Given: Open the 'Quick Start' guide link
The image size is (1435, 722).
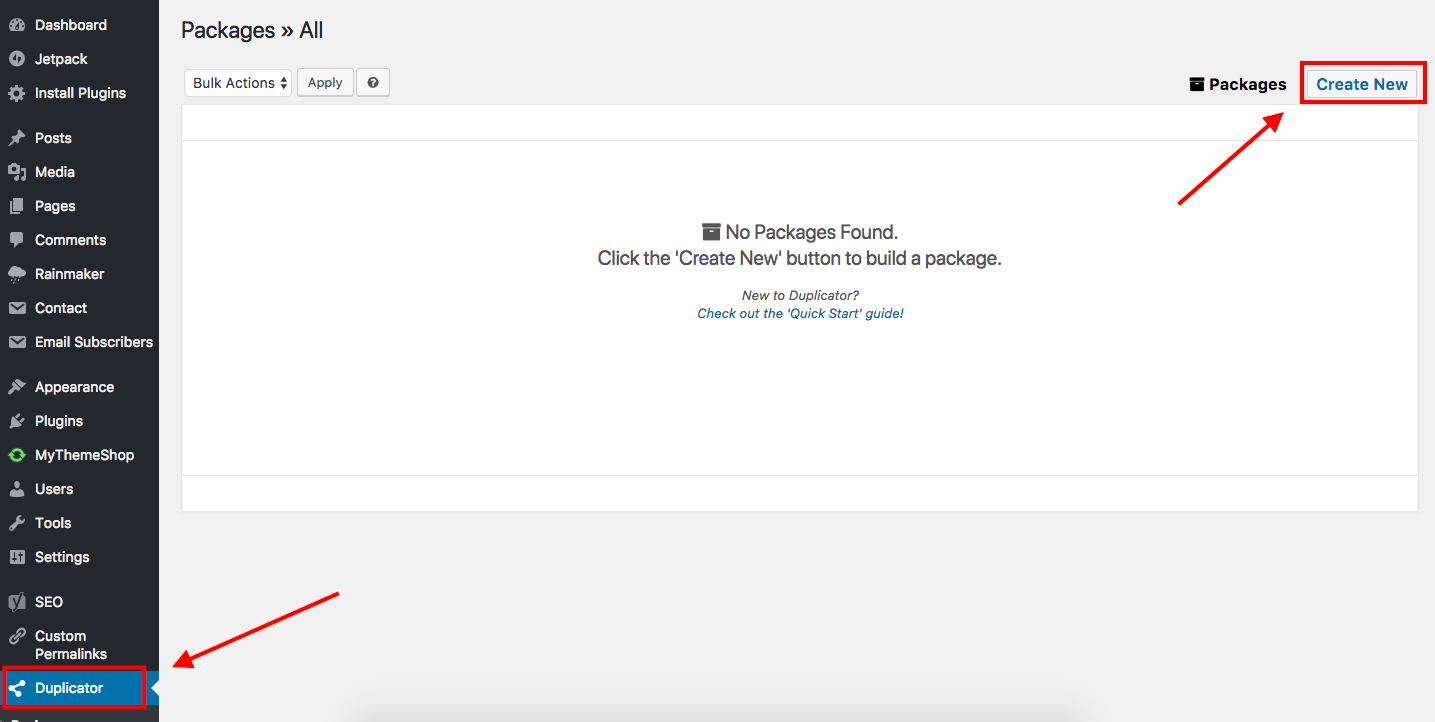Looking at the screenshot, I should coord(800,313).
